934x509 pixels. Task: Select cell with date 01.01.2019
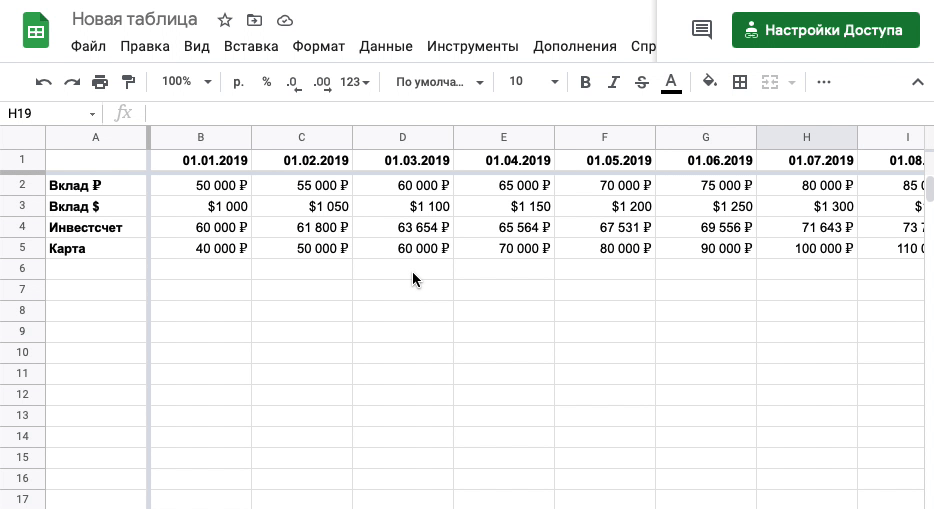tap(201, 160)
